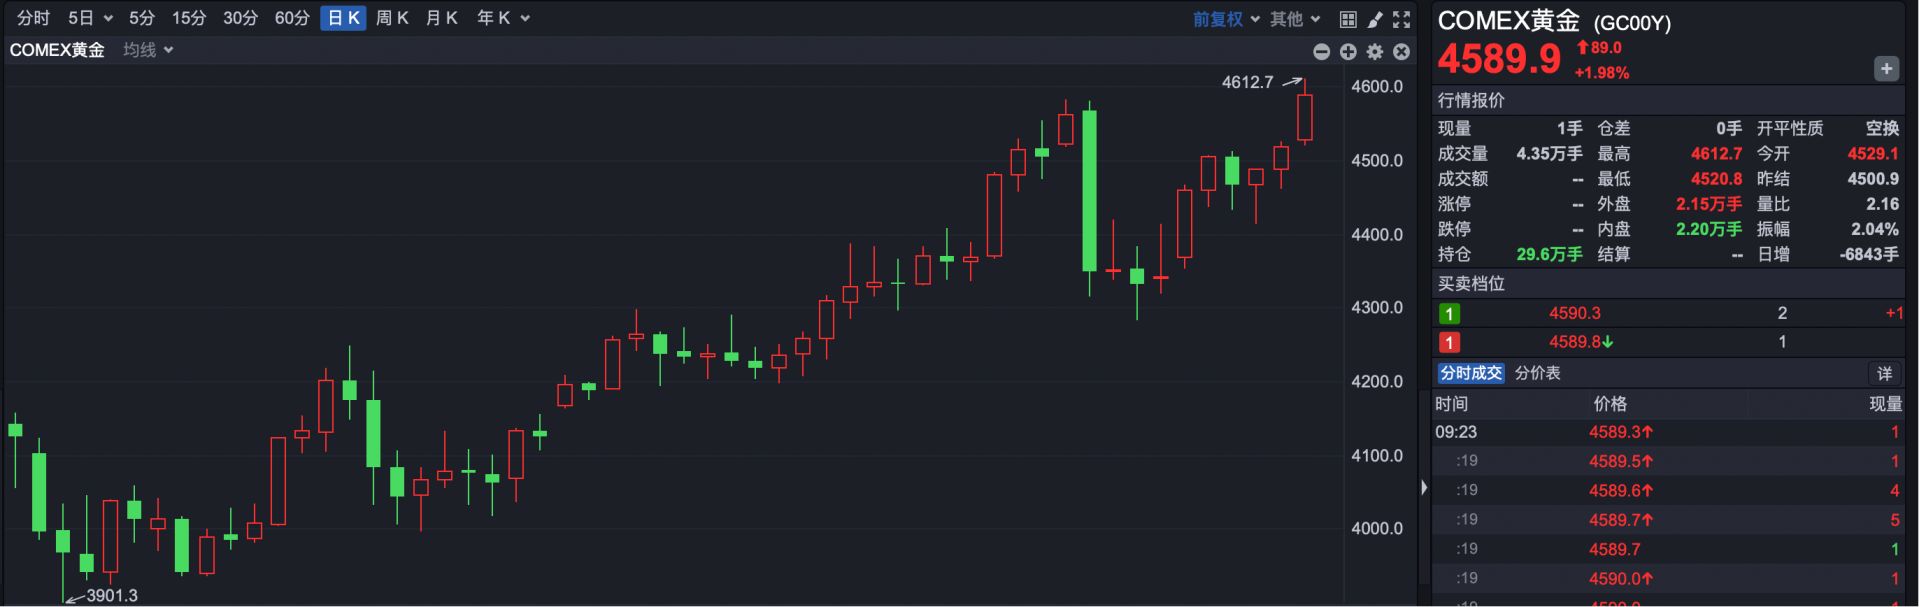Expand chart to fullscreen

coord(1402,19)
